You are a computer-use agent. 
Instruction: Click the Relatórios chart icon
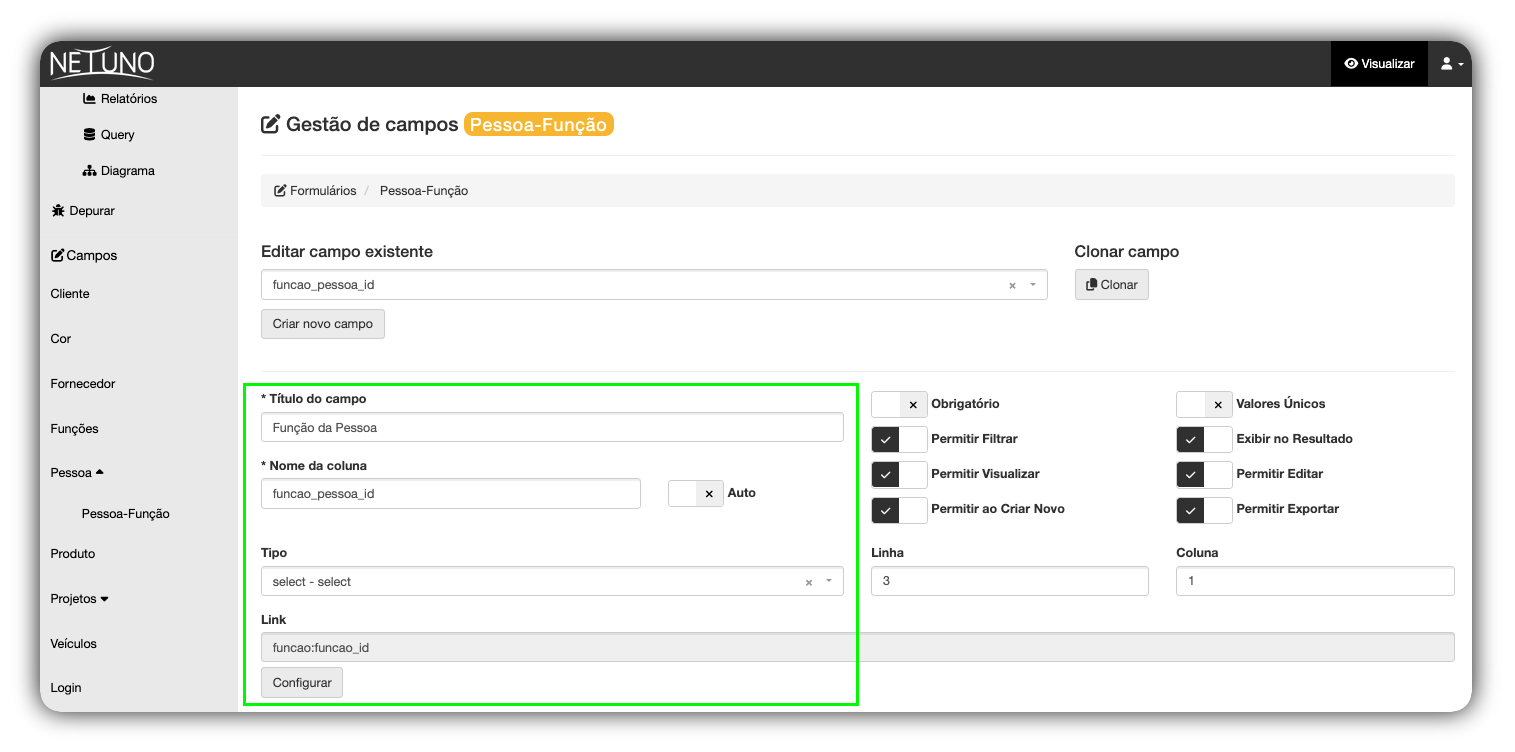[89, 99]
